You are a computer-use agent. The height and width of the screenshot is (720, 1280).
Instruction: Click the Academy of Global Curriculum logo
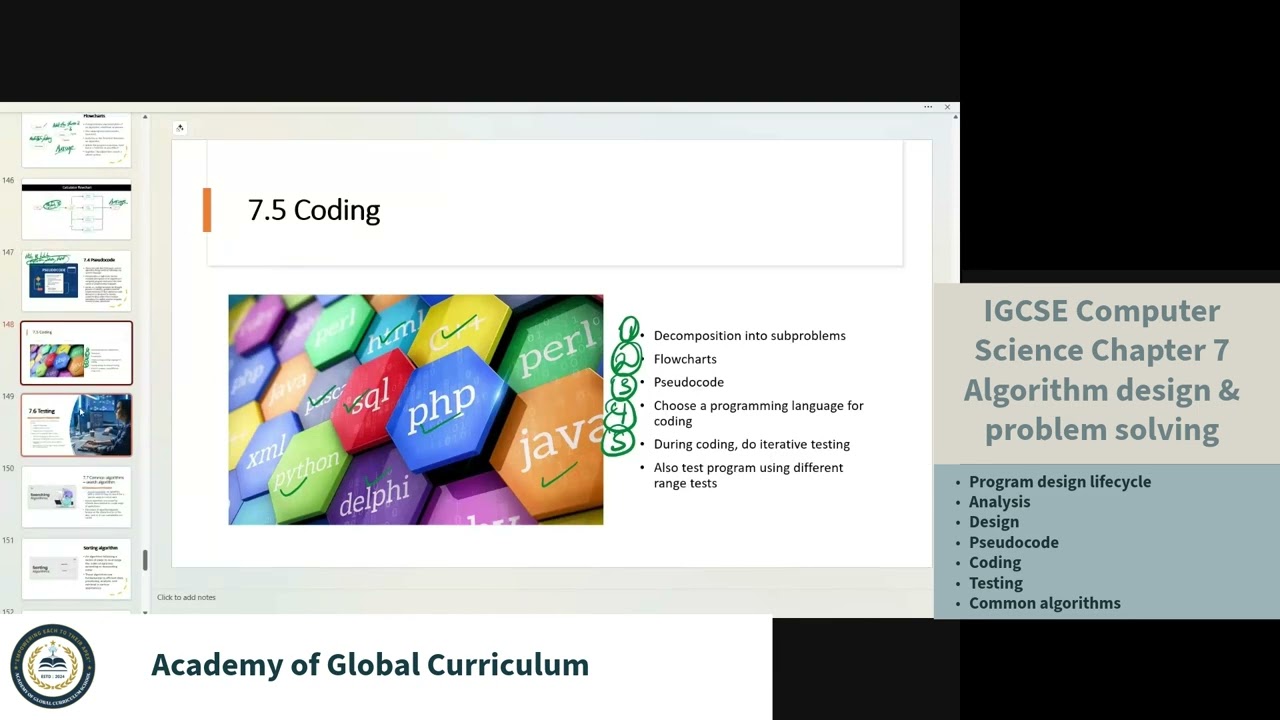pyautogui.click(x=52, y=666)
